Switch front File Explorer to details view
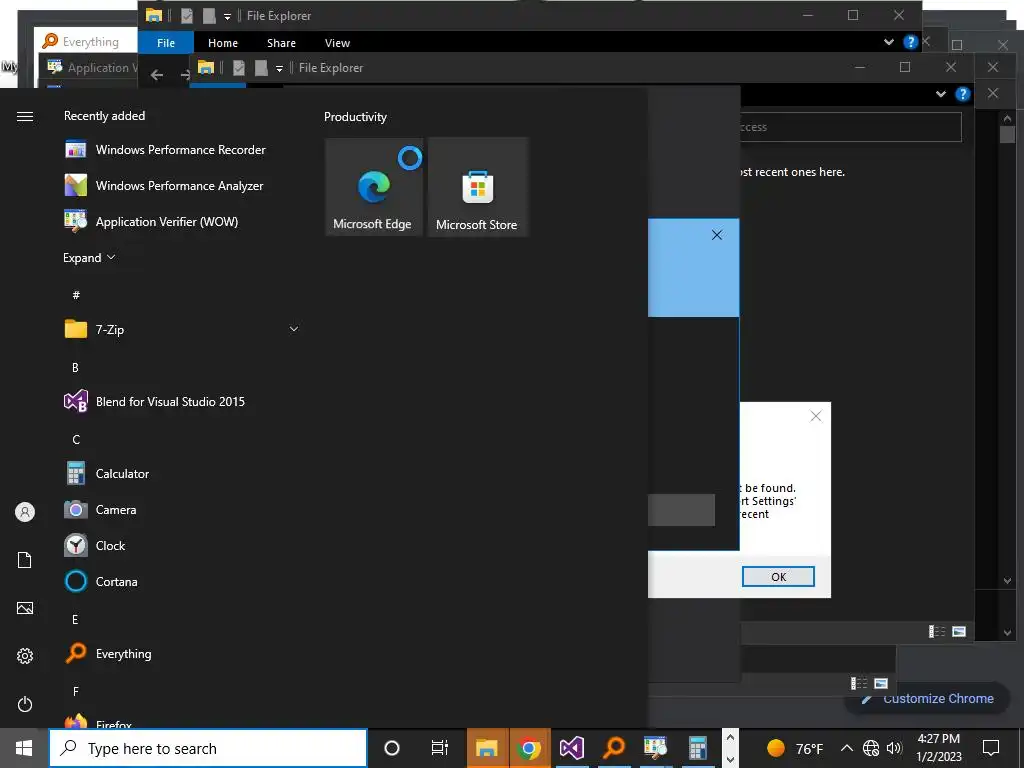Viewport: 1024px width, 768px height. [x=937, y=631]
